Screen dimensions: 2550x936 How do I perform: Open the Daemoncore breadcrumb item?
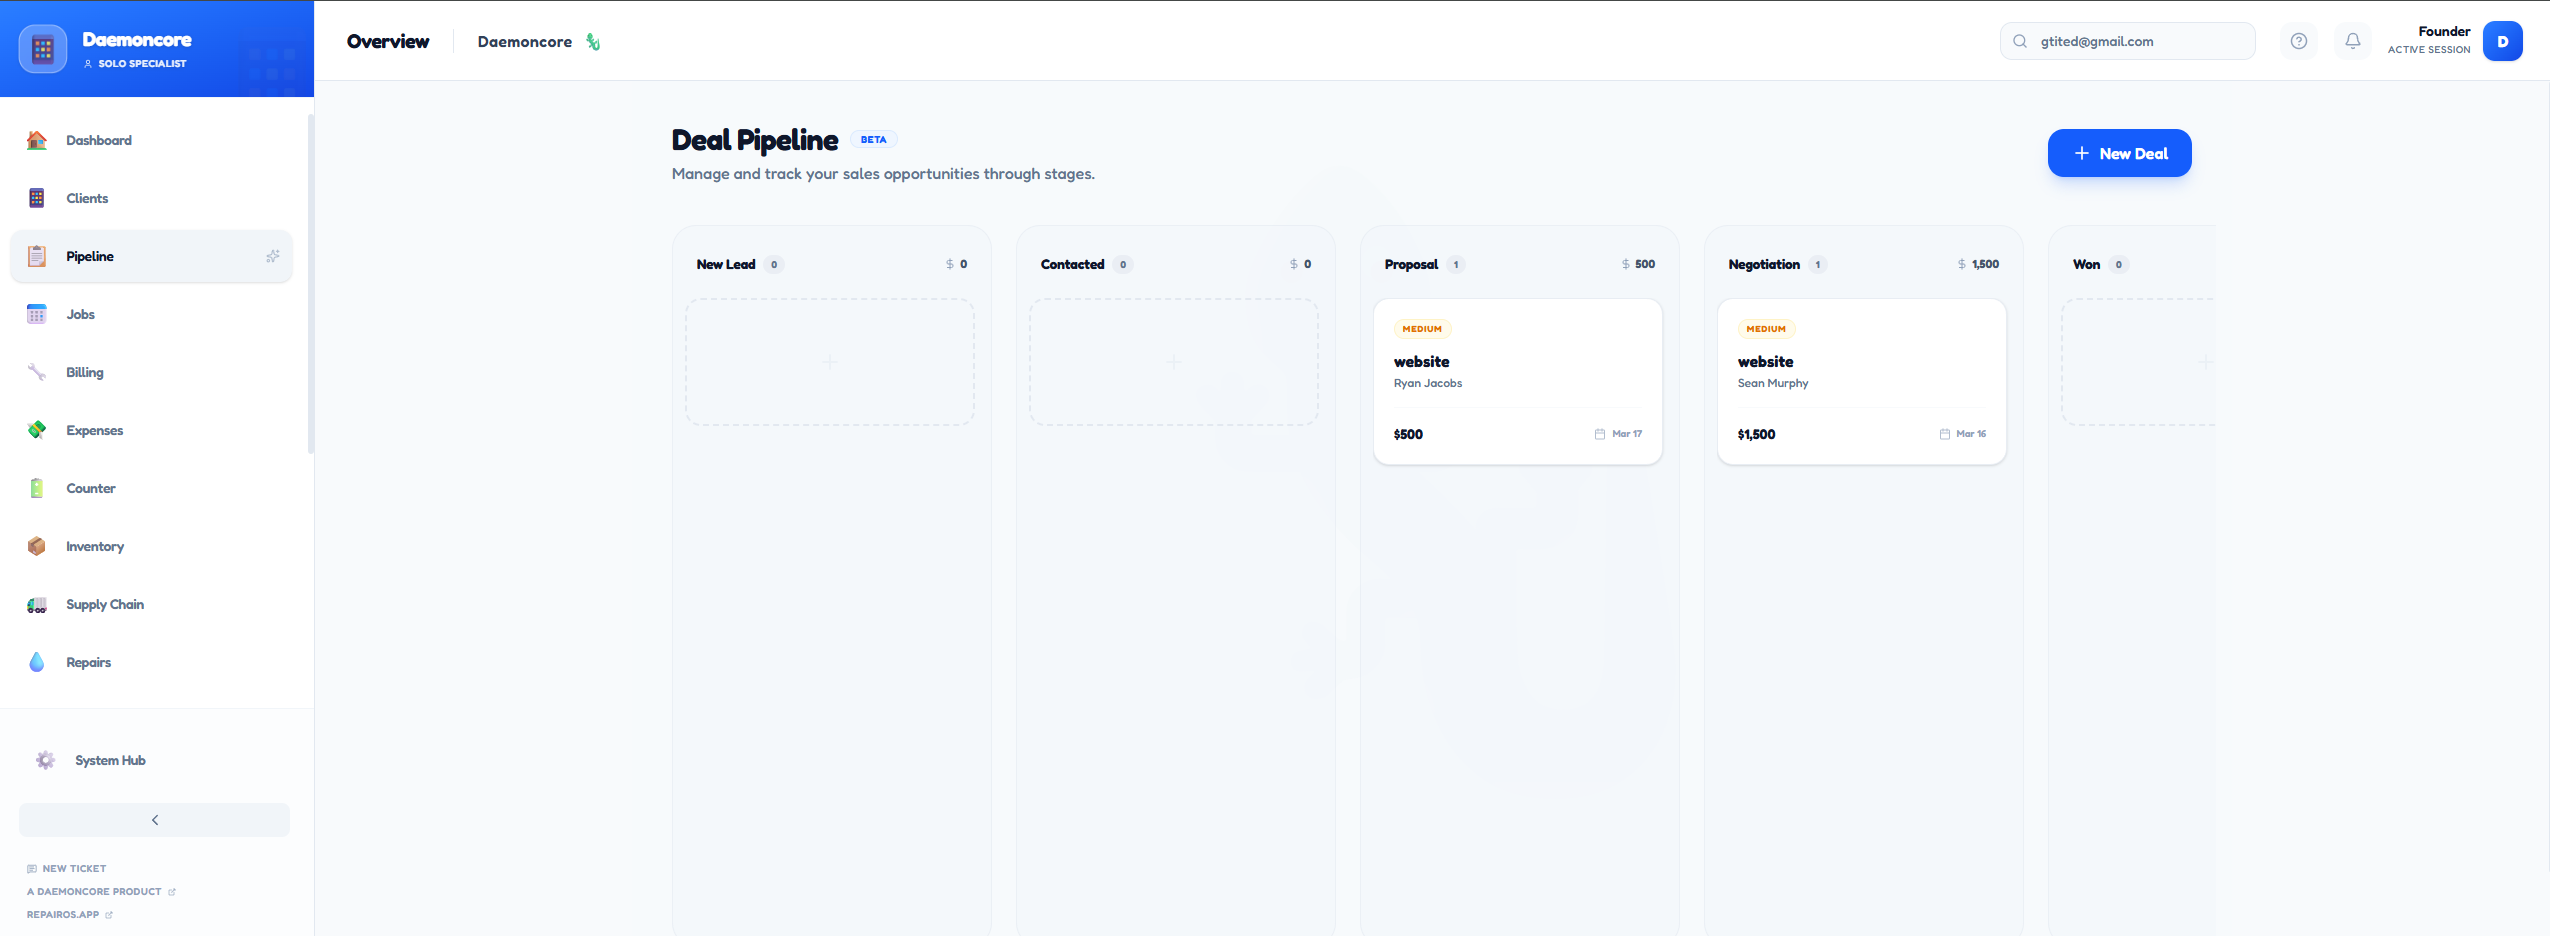[524, 41]
